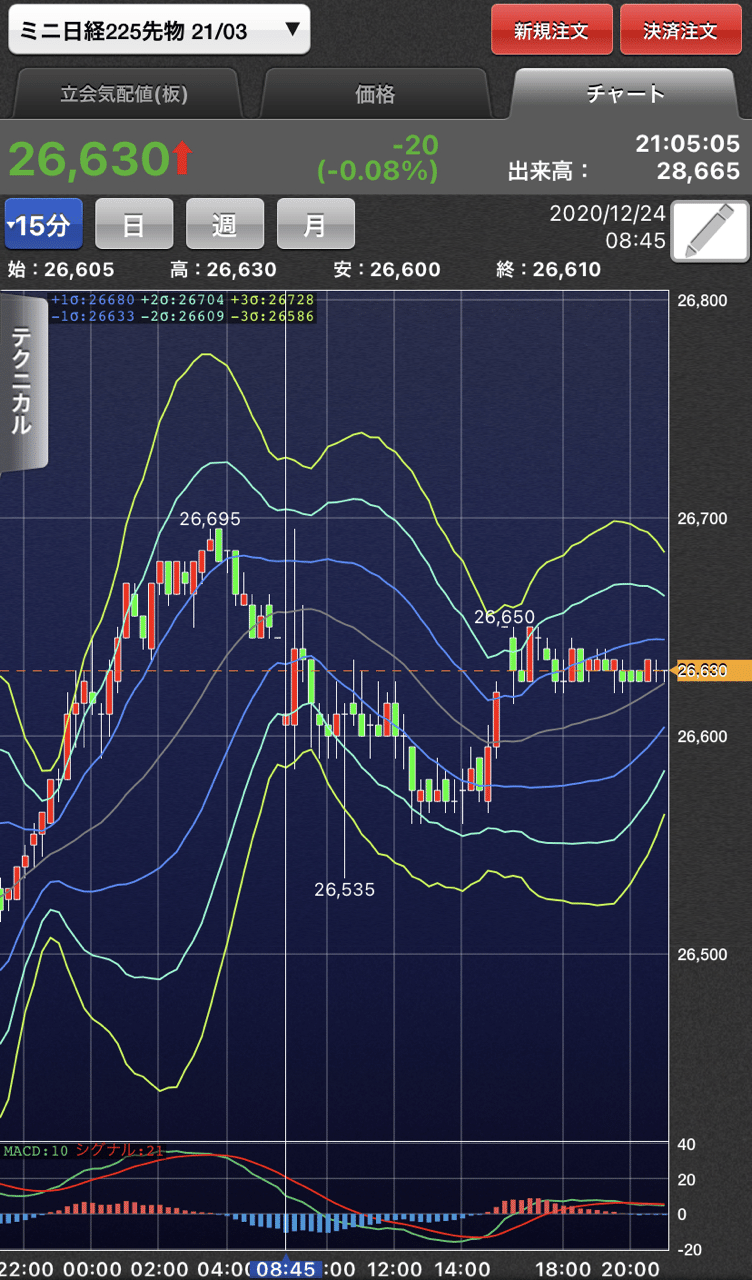Click the red up arrow beside price

tap(181, 159)
